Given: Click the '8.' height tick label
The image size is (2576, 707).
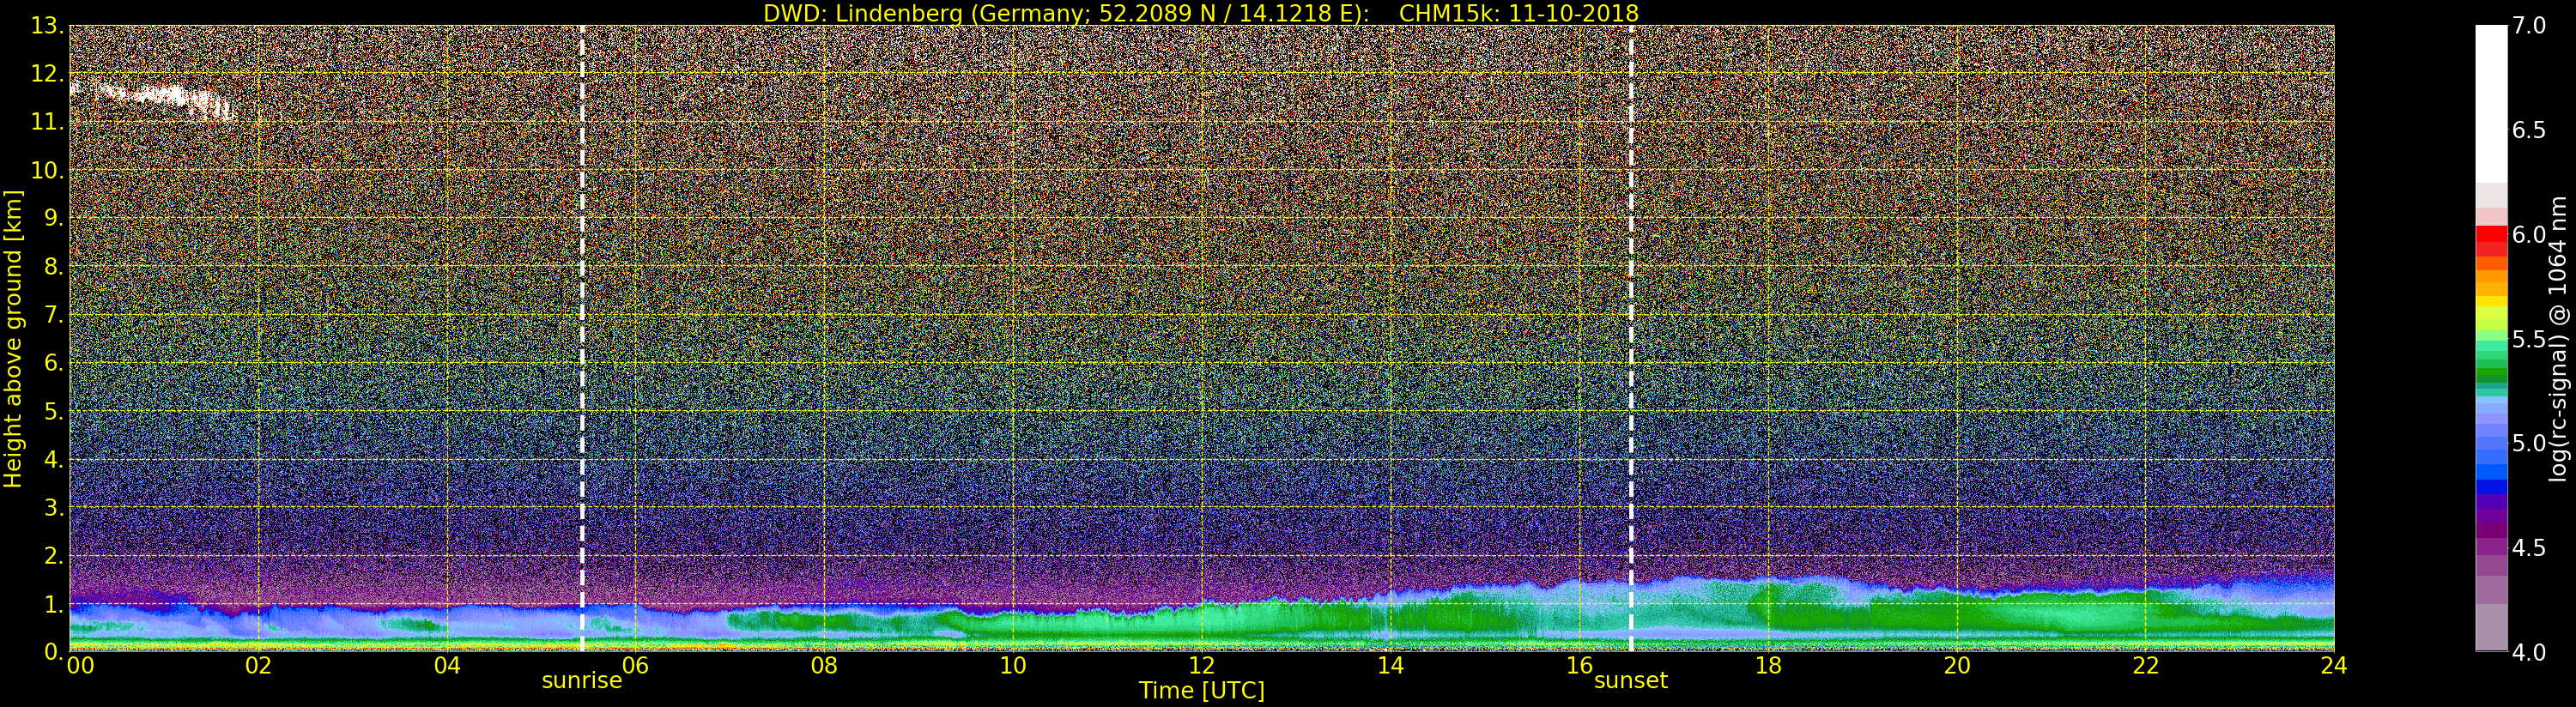Looking at the screenshot, I should pos(53,267).
